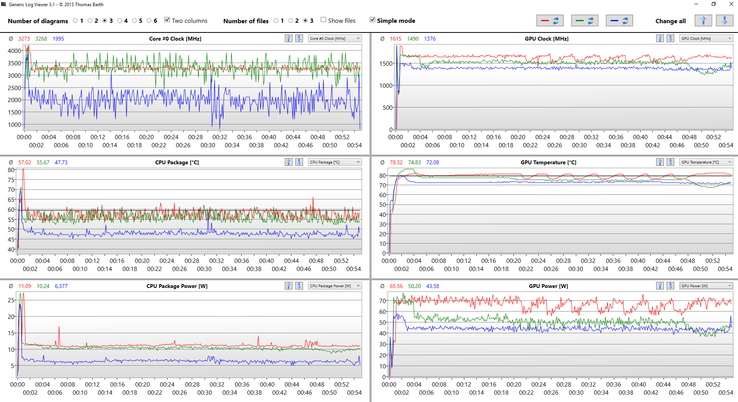
Task: Click down arrow in GPU Power chart
Action: click(x=670, y=286)
